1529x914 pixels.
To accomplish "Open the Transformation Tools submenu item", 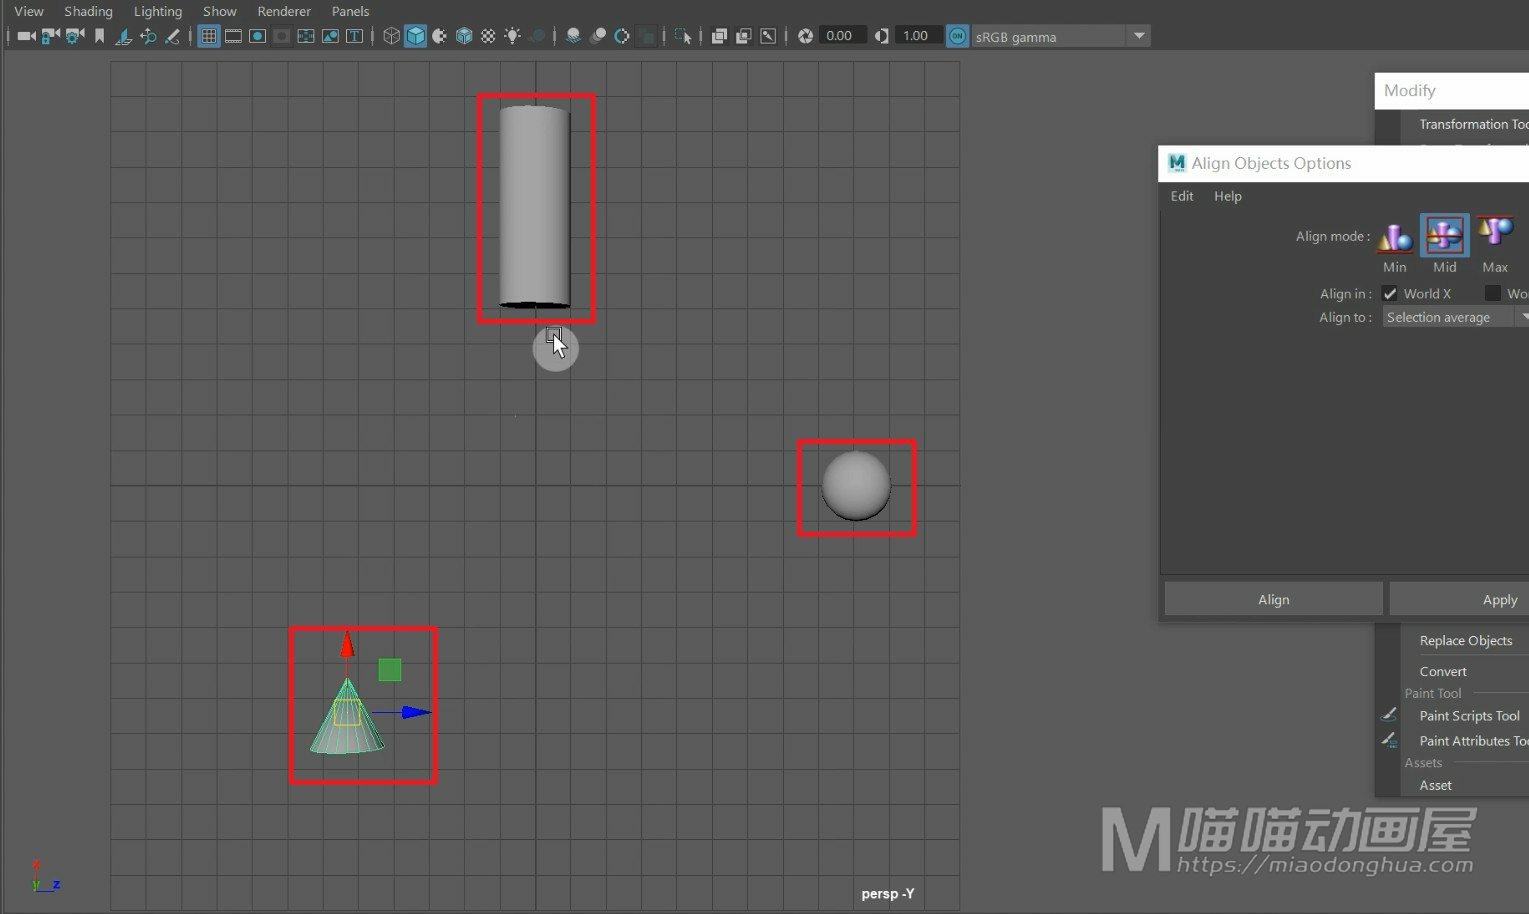I will click(1473, 124).
